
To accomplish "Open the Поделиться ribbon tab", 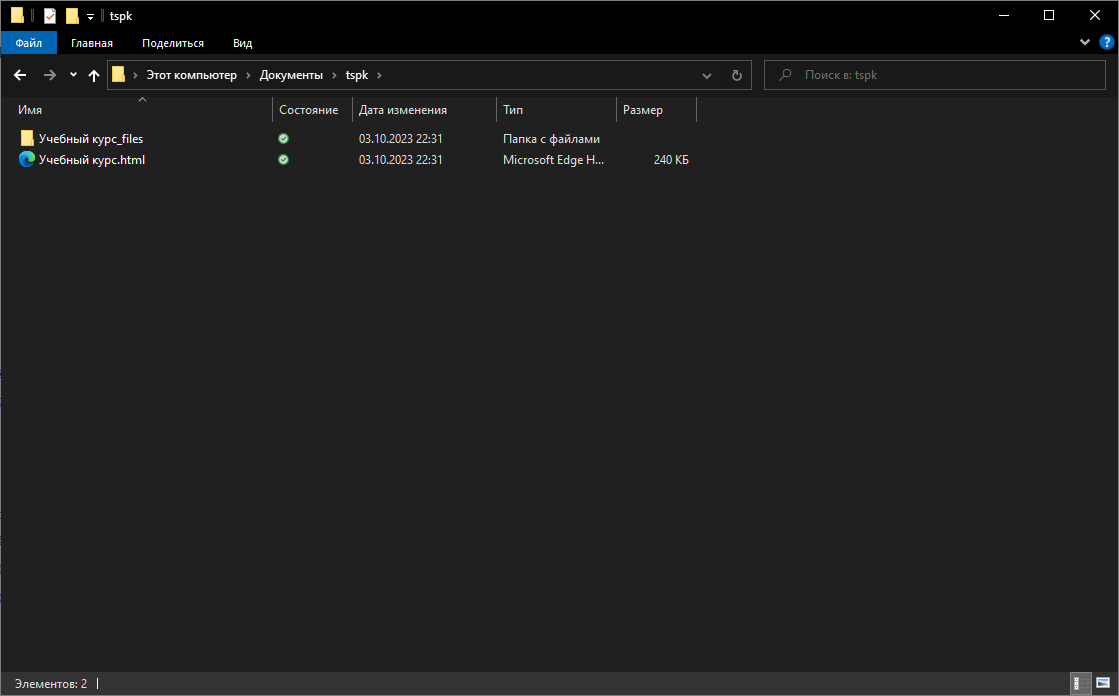I will point(173,43).
